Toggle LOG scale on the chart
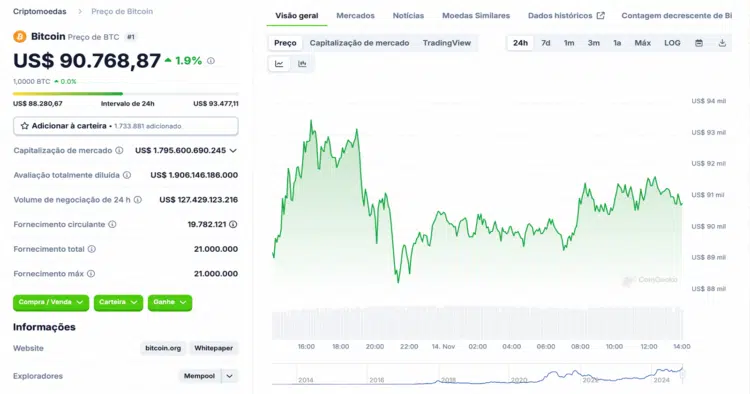750x394 pixels. (672, 43)
